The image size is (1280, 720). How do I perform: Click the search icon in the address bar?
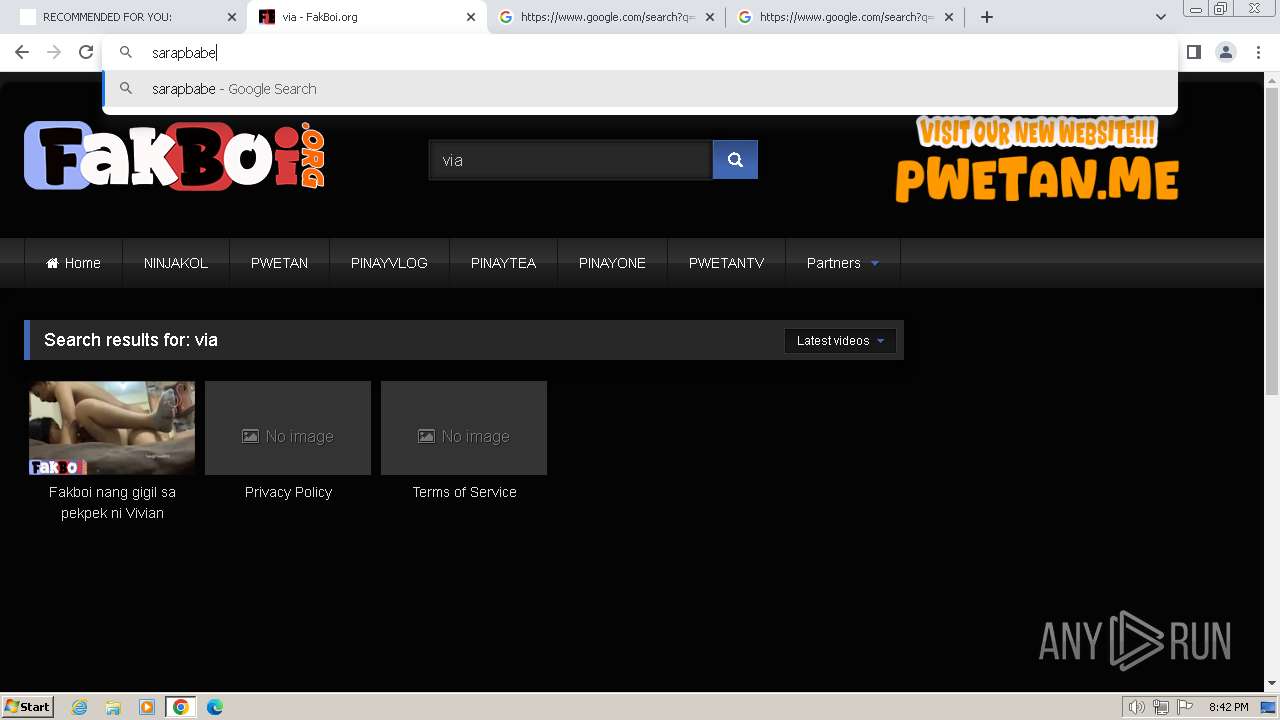(x=126, y=52)
